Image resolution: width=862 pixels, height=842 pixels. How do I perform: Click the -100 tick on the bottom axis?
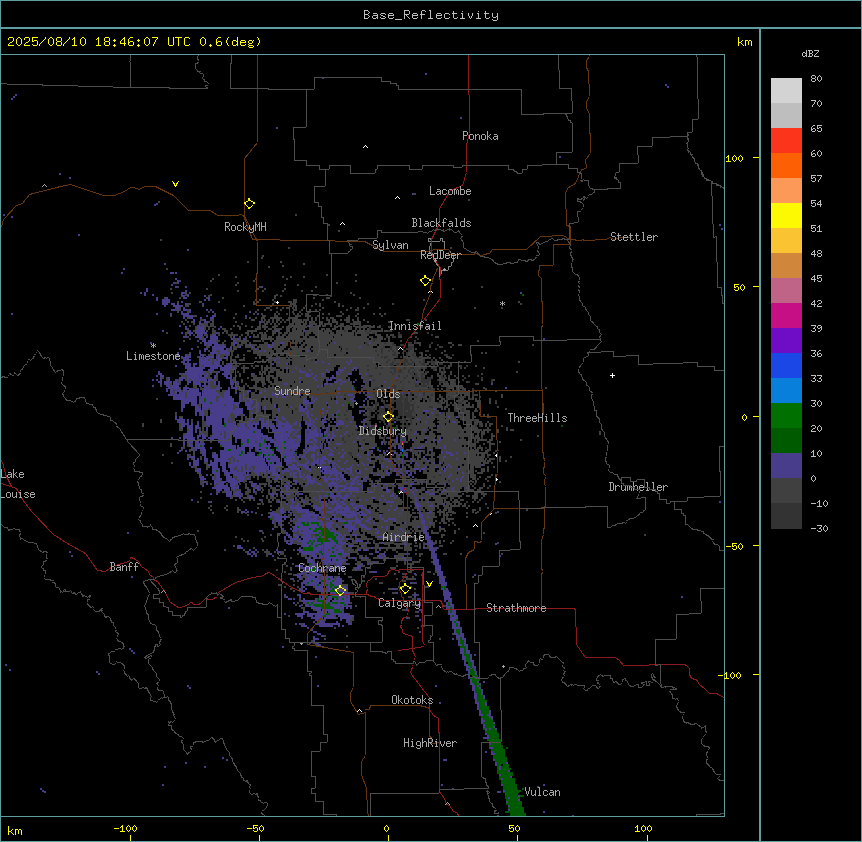(126, 829)
